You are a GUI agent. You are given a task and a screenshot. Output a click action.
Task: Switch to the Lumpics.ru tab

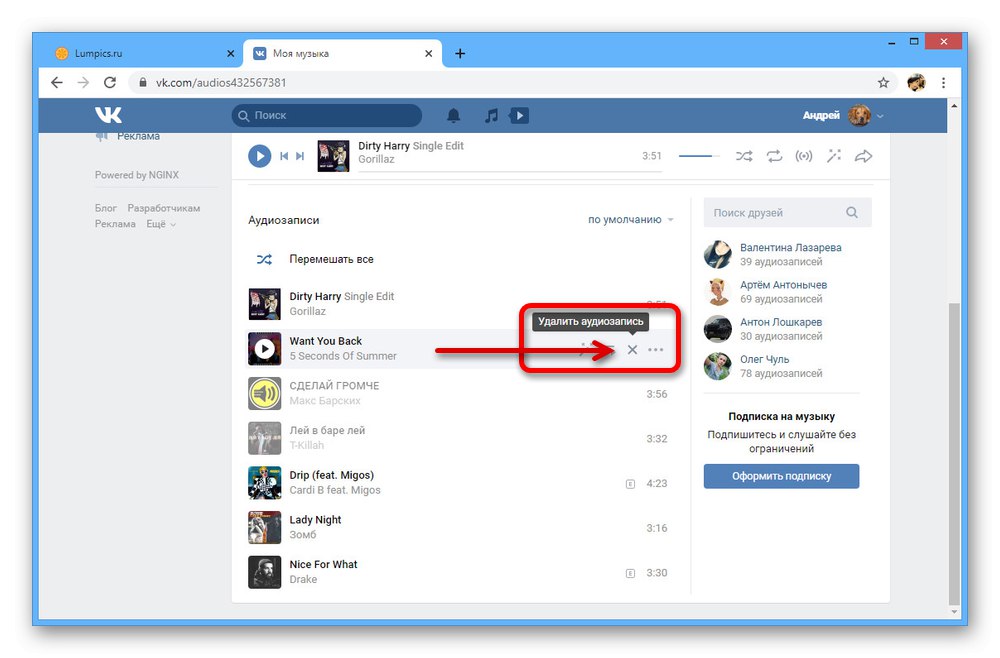[145, 54]
